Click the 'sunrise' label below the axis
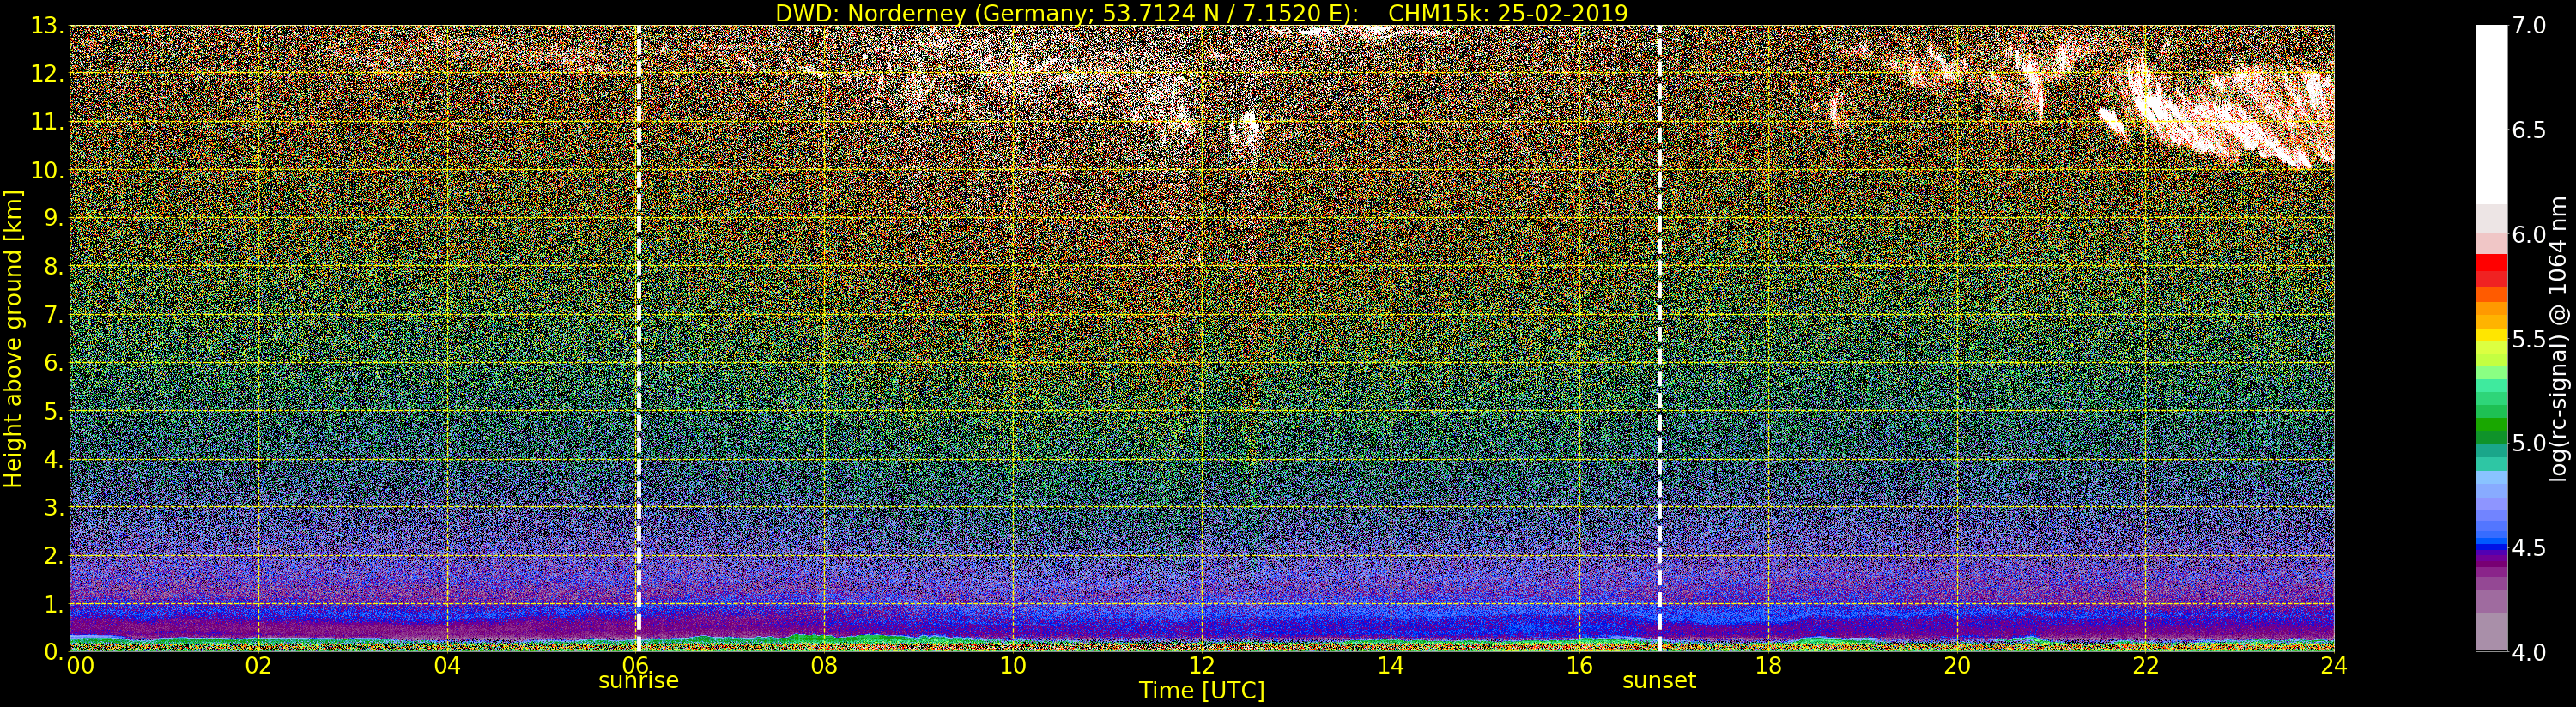 click(638, 681)
